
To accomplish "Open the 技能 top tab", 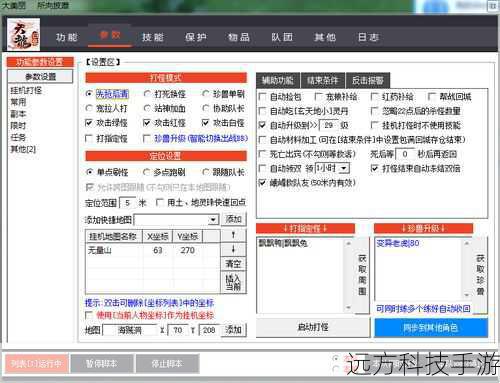I will tap(153, 37).
